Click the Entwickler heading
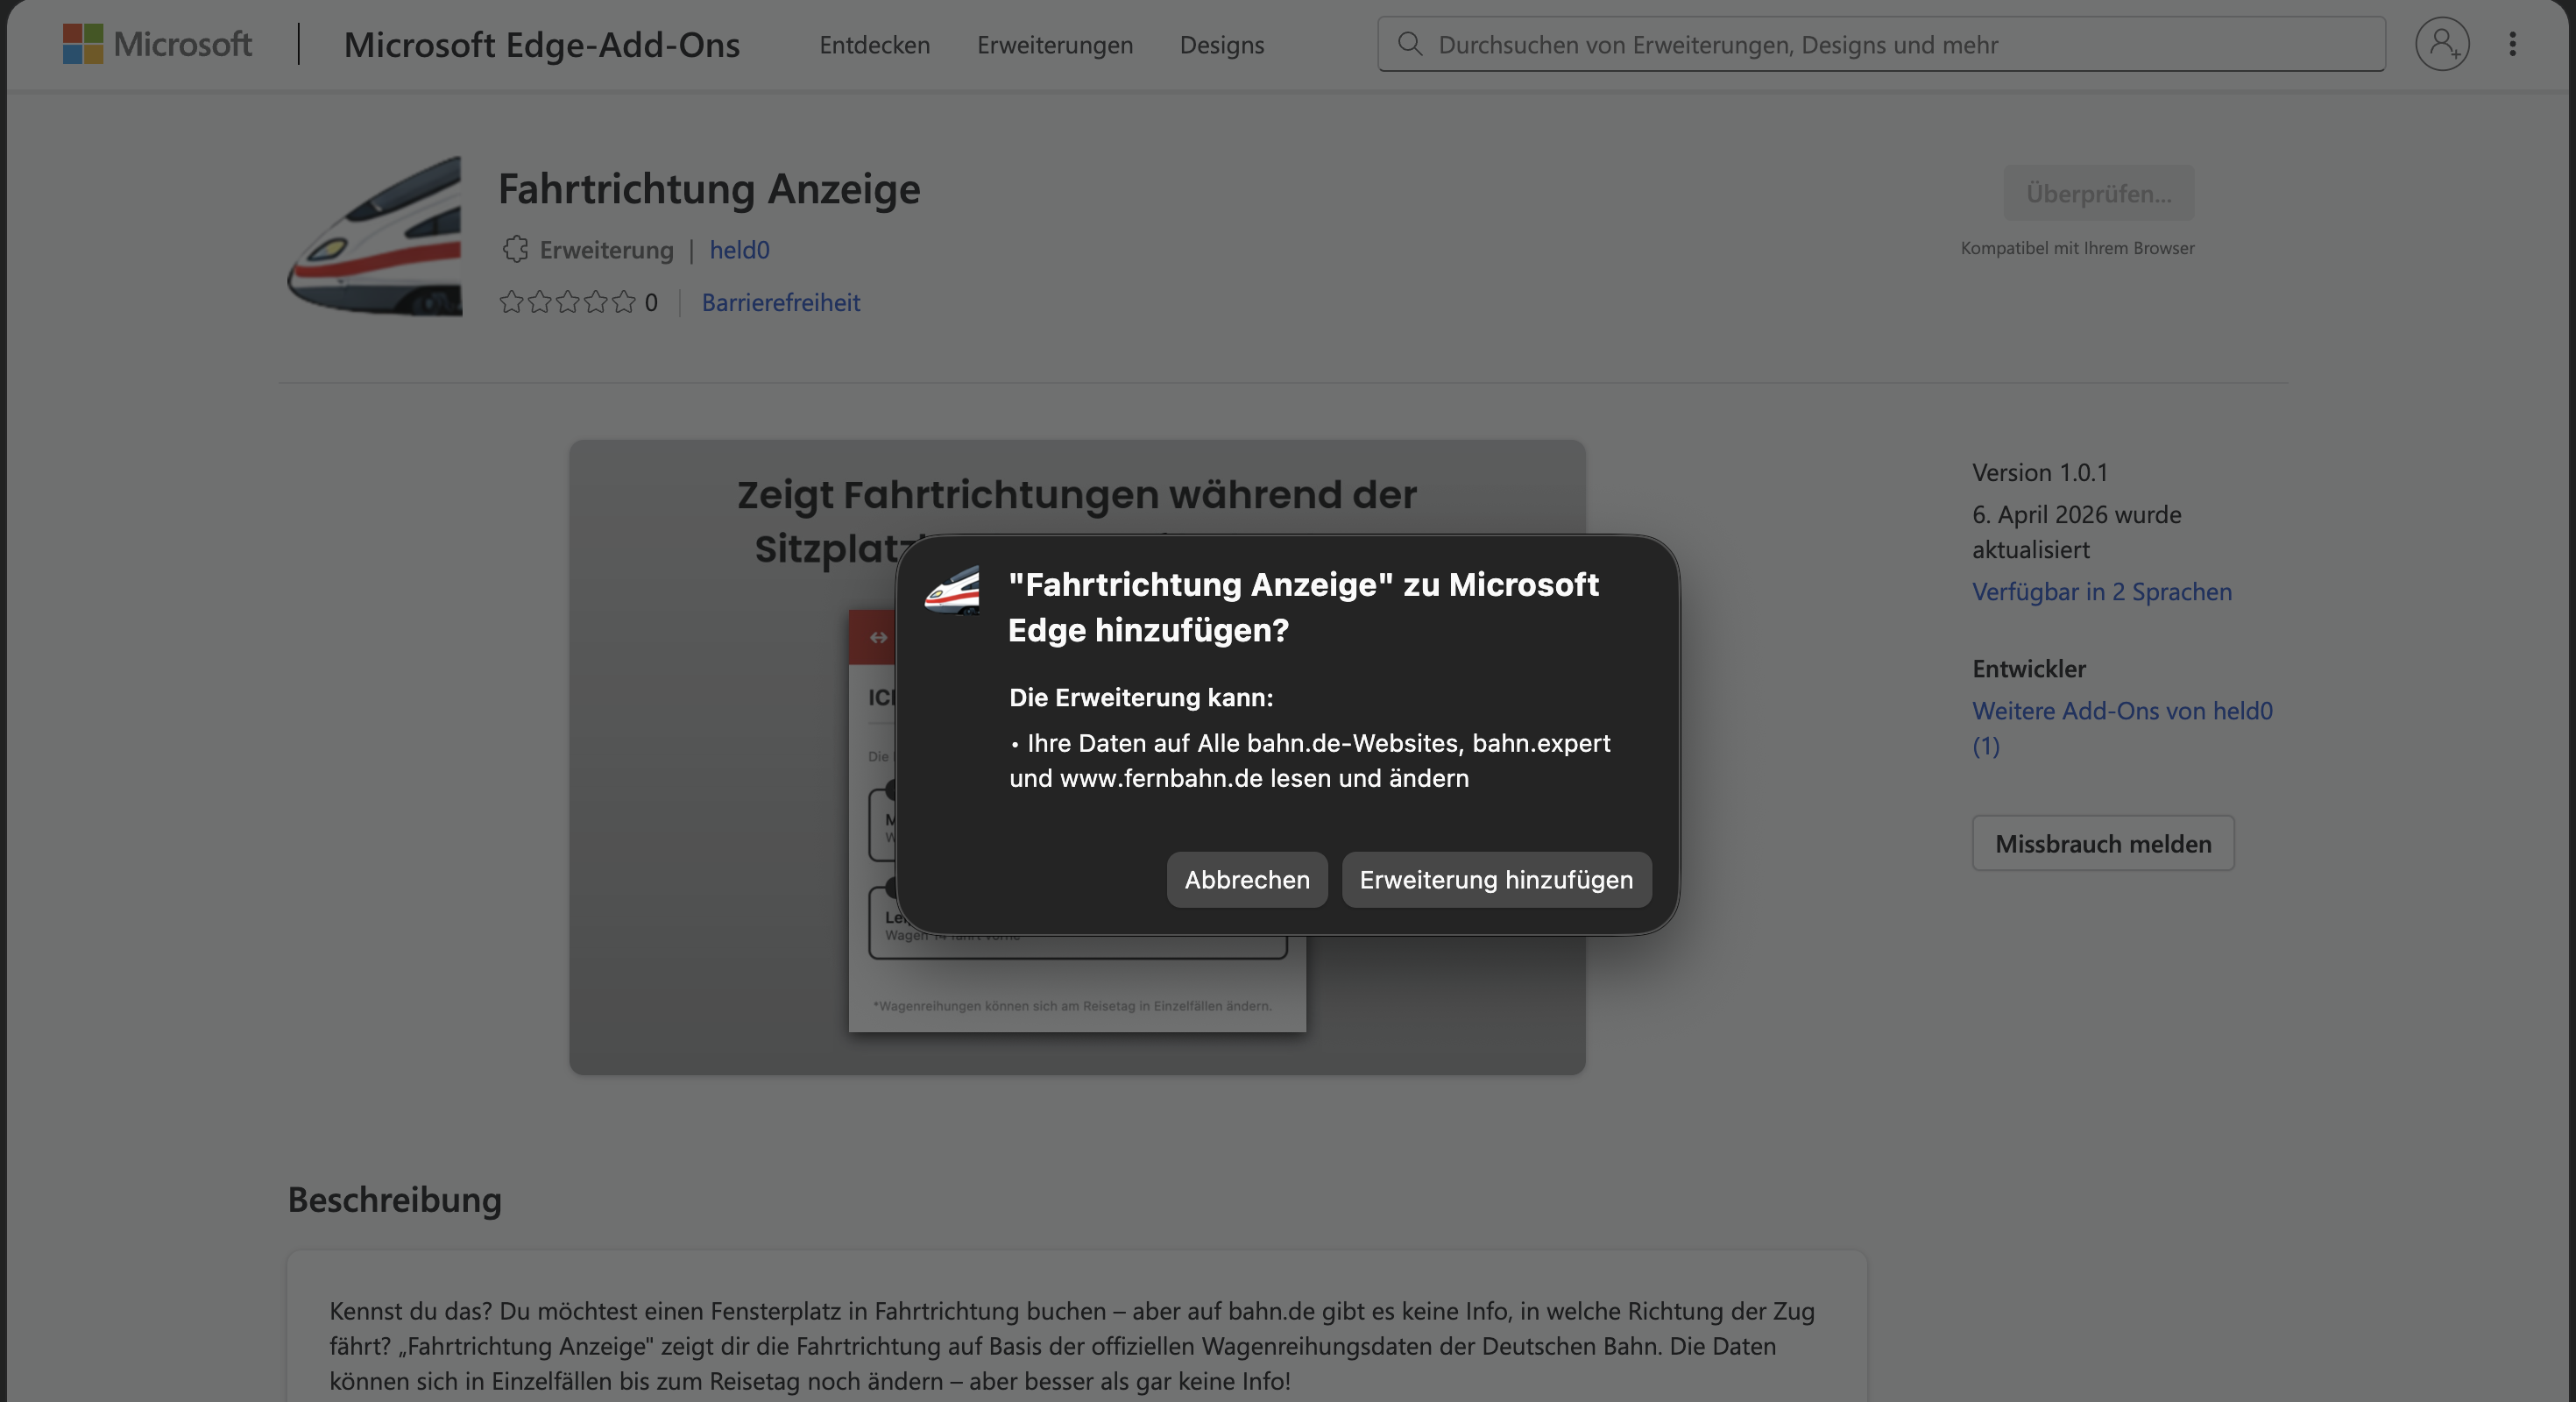The image size is (2576, 1402). click(x=2029, y=668)
